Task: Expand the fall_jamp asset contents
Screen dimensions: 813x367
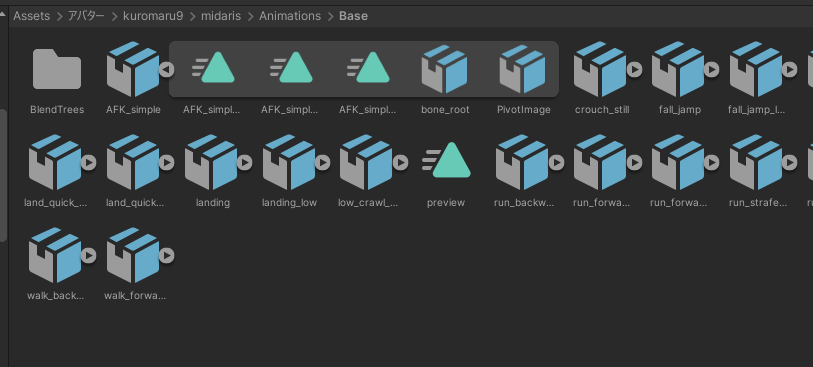Action: click(712, 69)
